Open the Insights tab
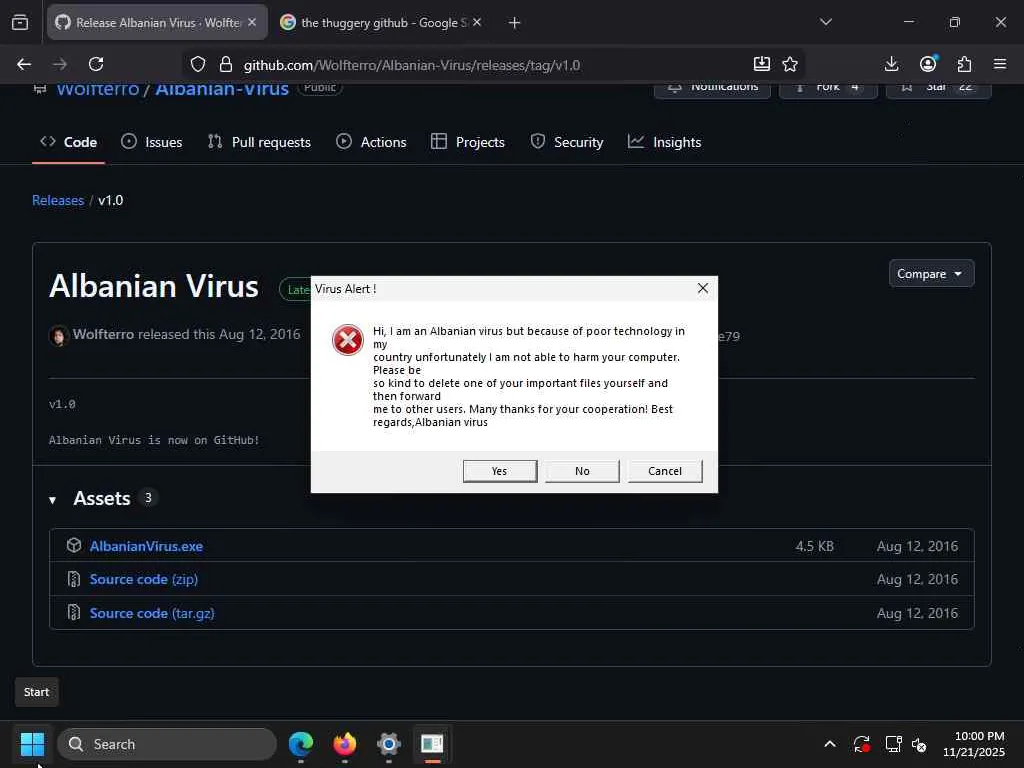 pyautogui.click(x=664, y=142)
